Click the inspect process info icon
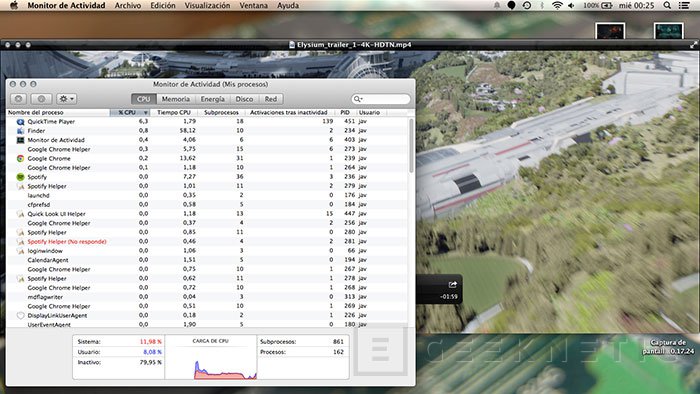Screen dimensions: 700x394 (41, 99)
